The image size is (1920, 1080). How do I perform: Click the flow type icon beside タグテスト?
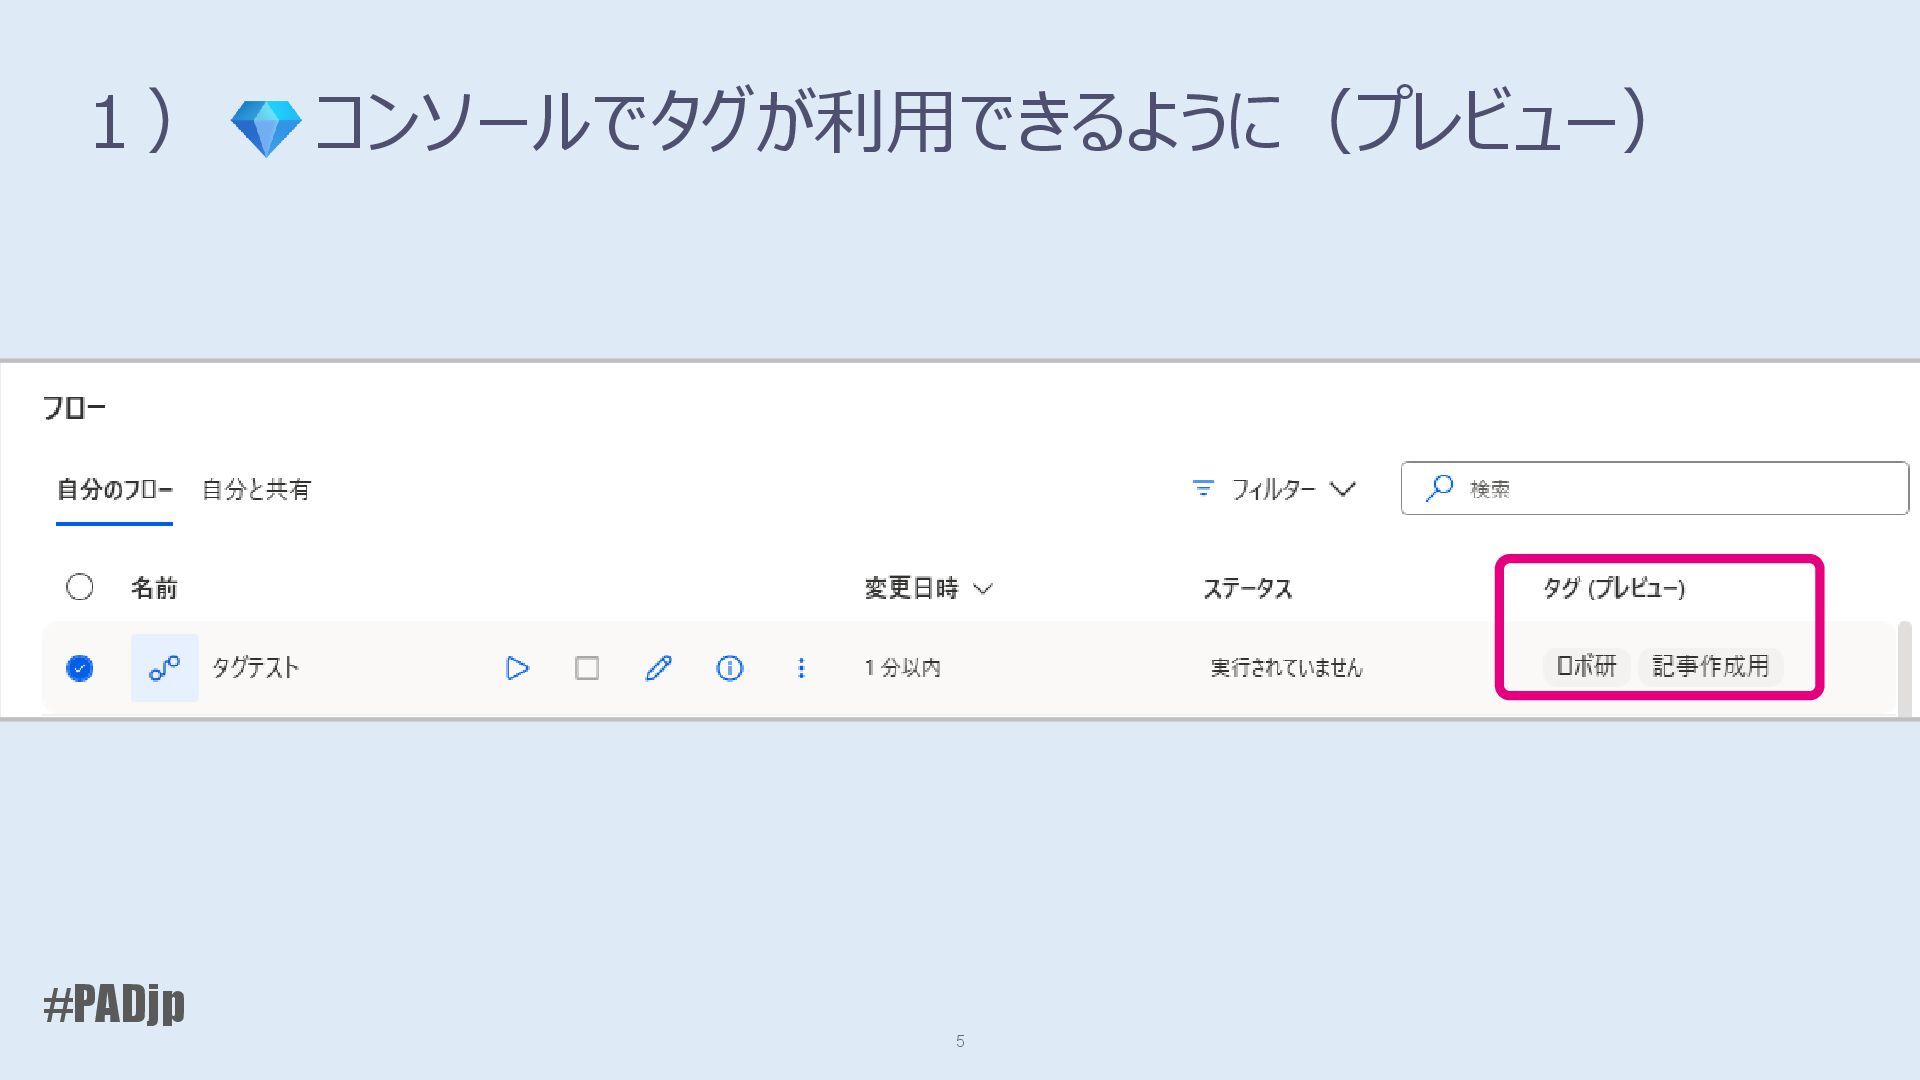(x=164, y=668)
